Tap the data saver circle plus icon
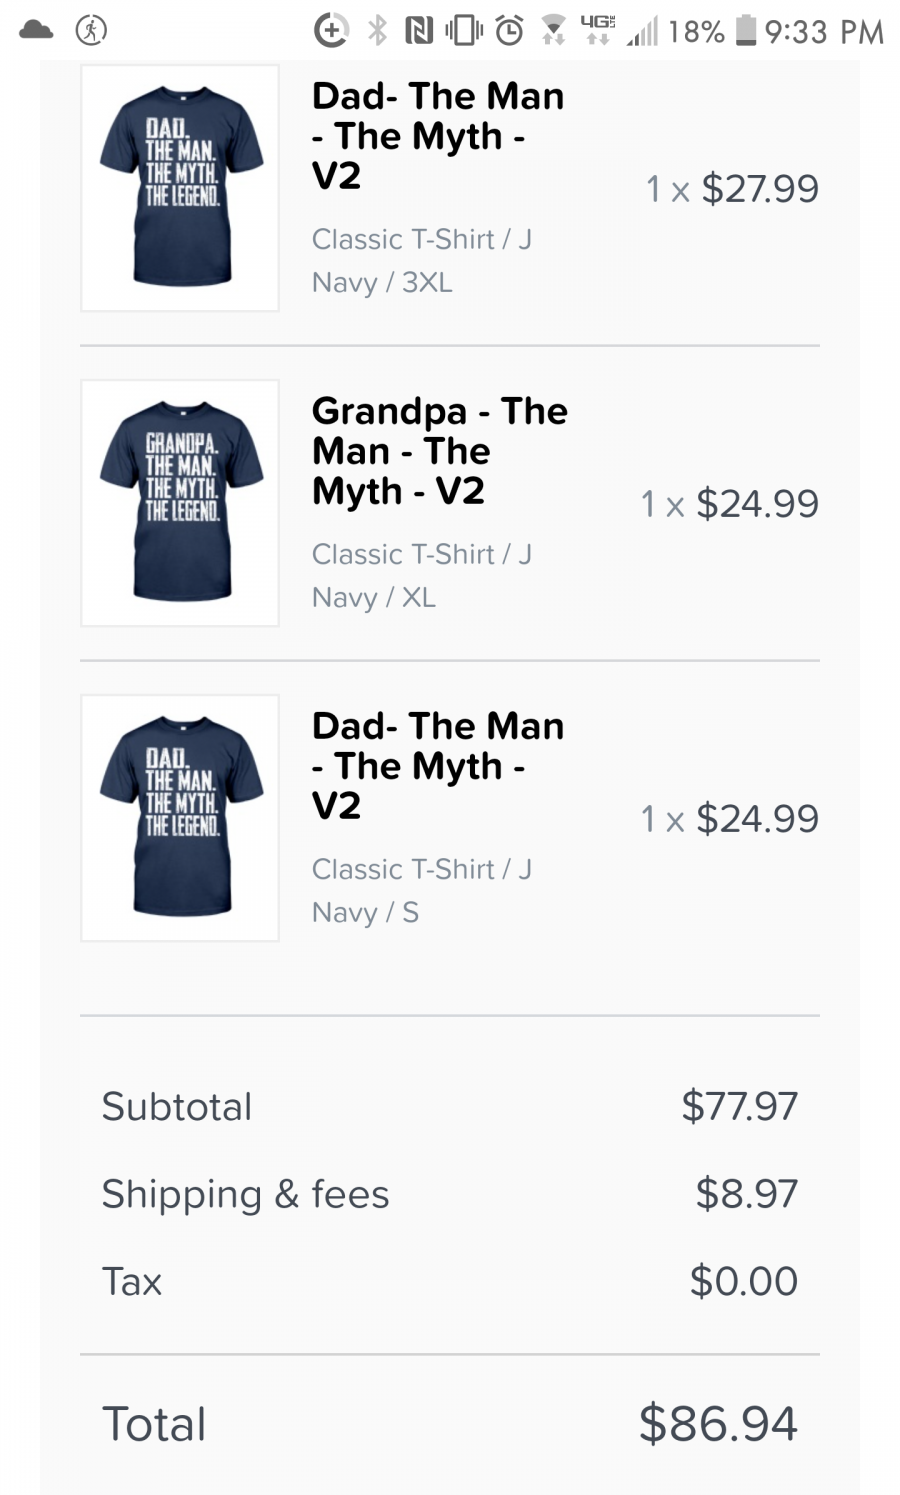Screen dimensions: 900x1495 331,31
